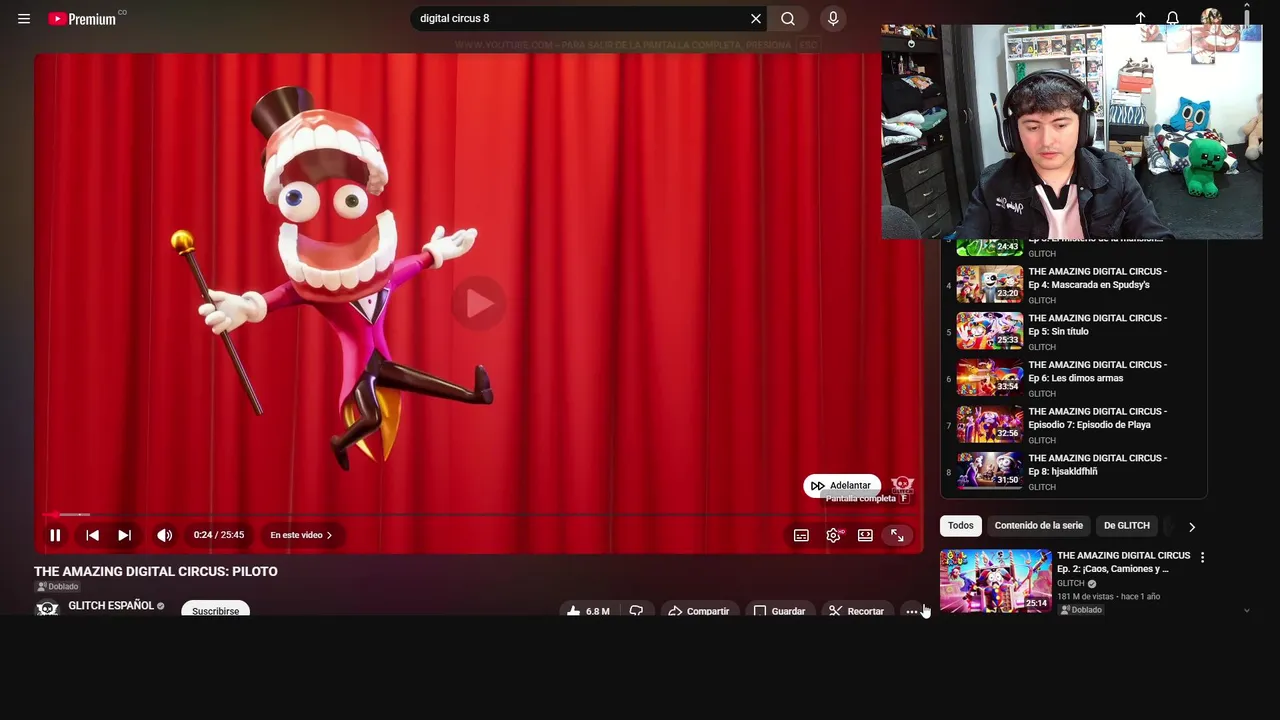This screenshot has width=1280, height=720.
Task: Click the GLITCH channel watermark in the player
Action: (903, 486)
